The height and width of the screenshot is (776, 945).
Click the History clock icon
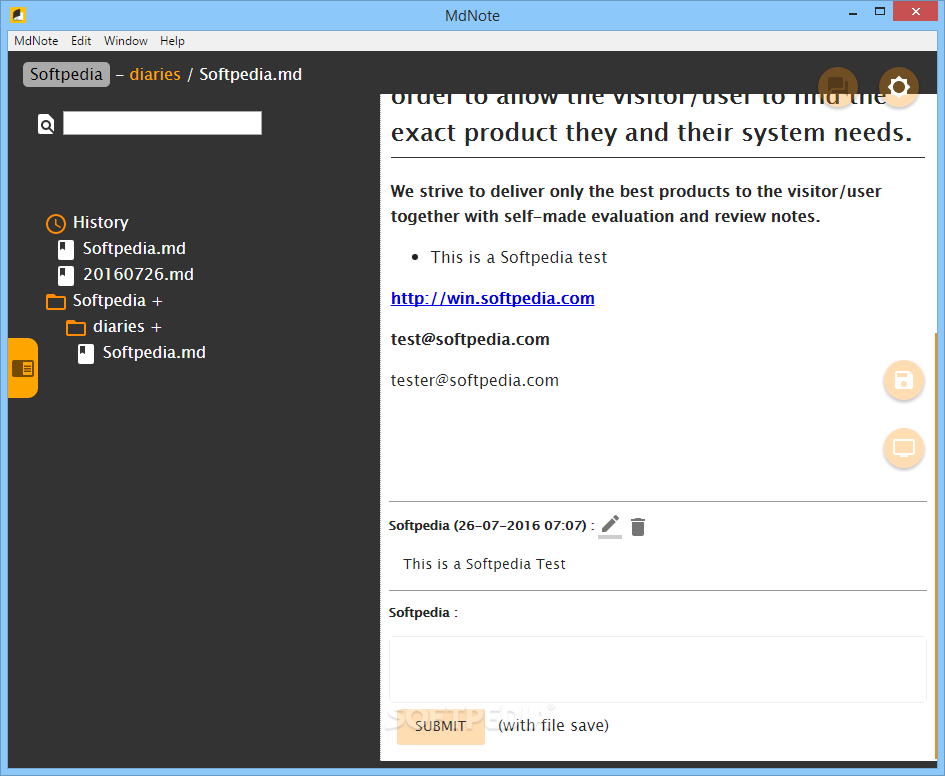[x=55, y=224]
